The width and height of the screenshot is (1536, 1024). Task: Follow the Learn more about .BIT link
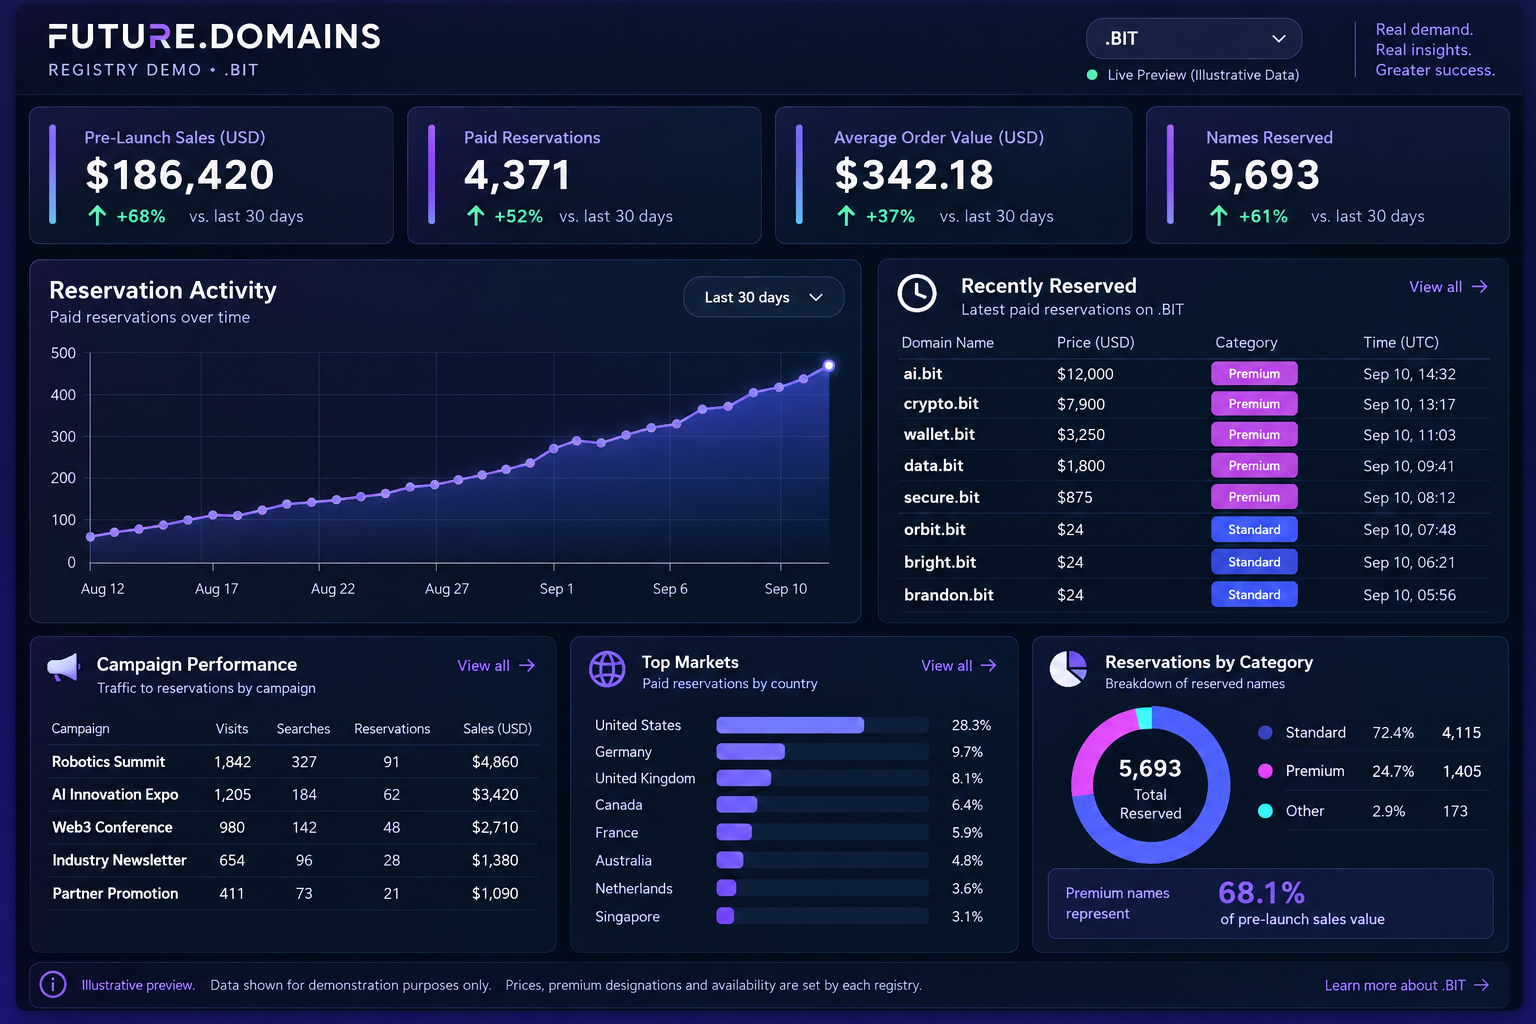tap(1407, 986)
